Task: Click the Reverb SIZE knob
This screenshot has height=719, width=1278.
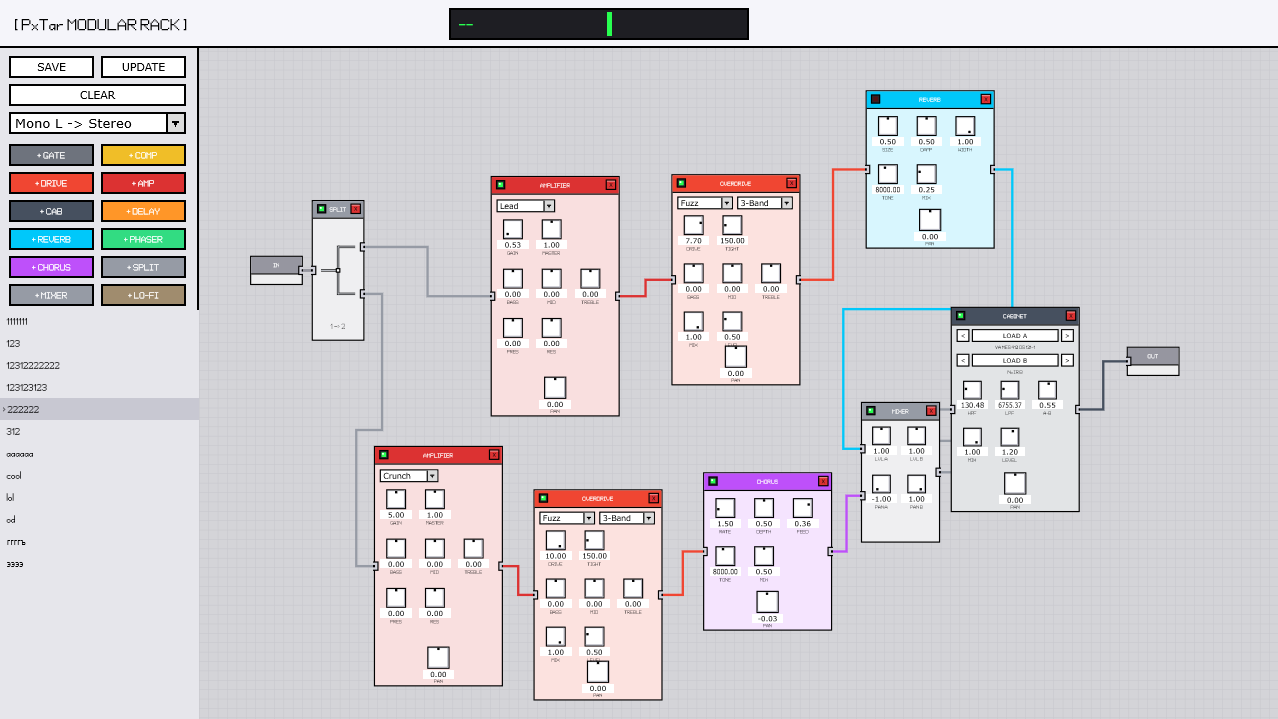Action: click(887, 126)
